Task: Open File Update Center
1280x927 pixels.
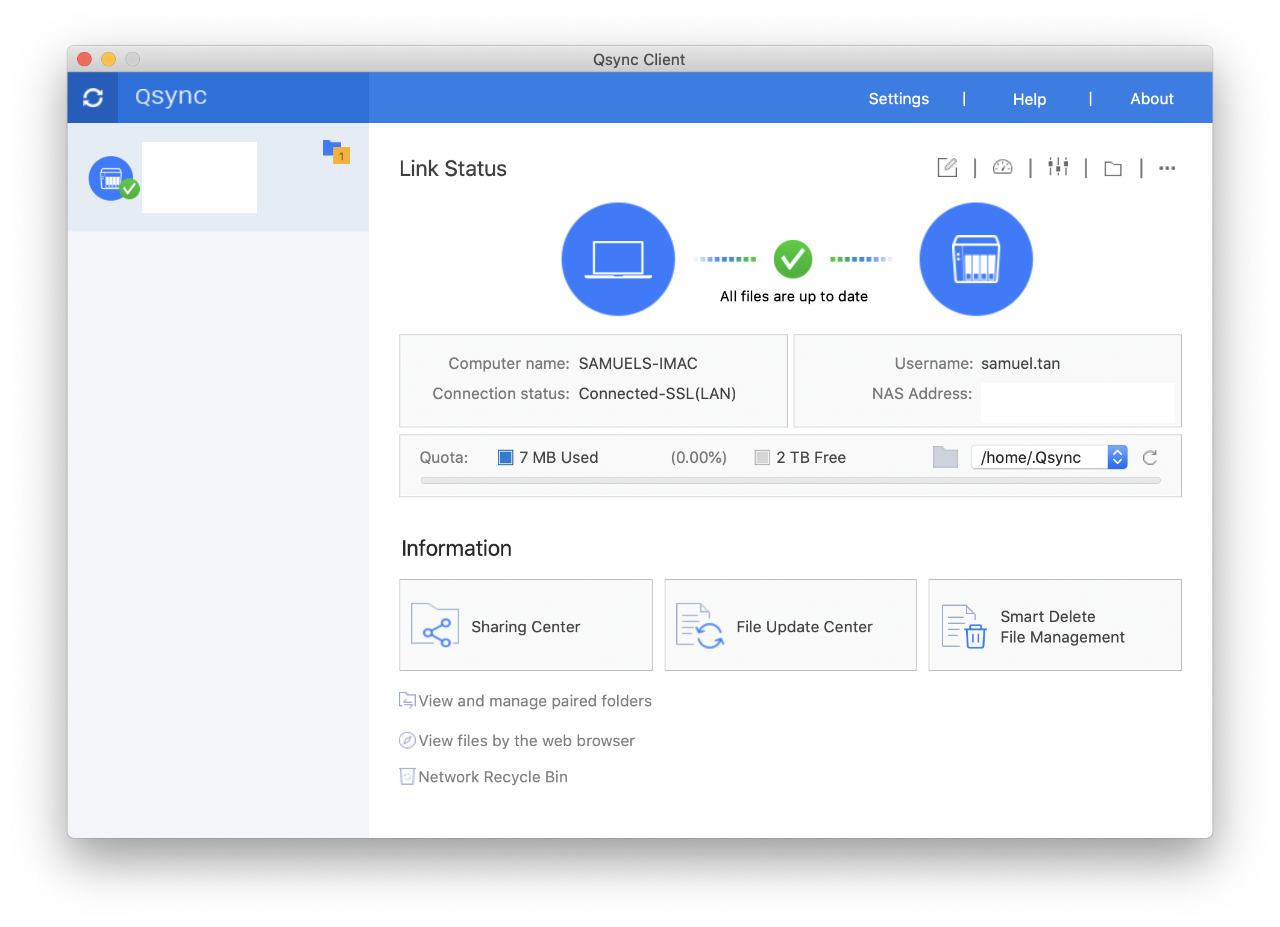Action: pos(790,625)
